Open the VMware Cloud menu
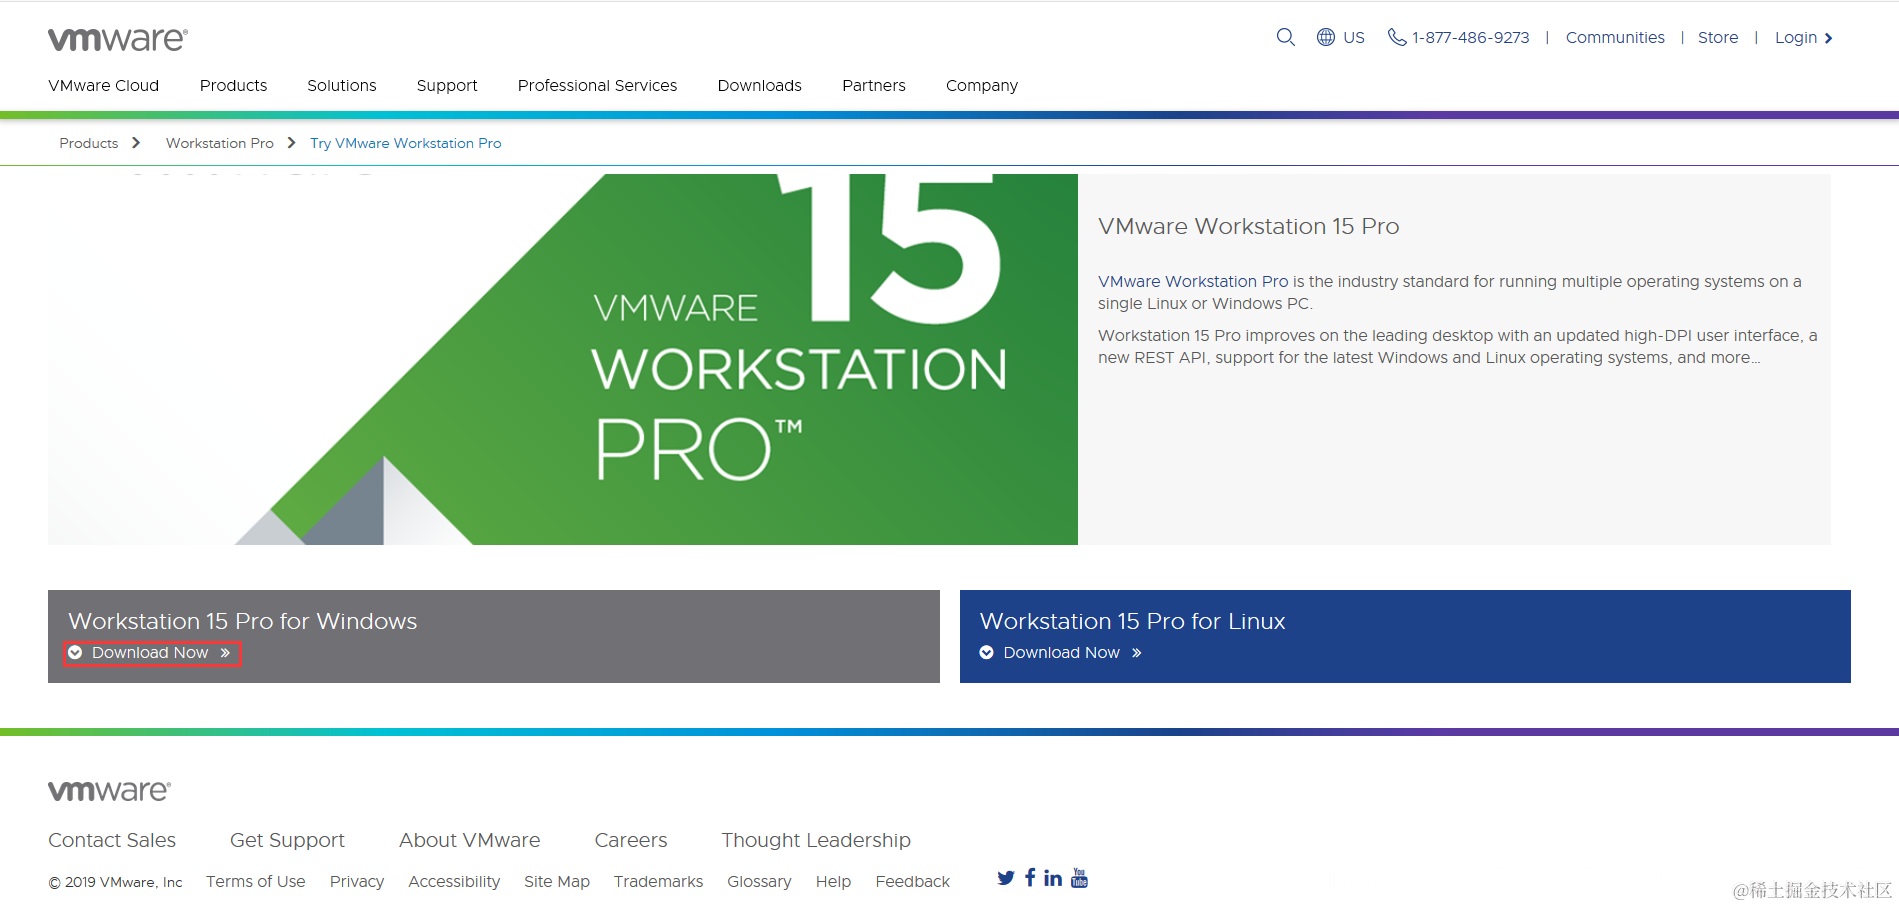This screenshot has width=1899, height=907. 103,85
